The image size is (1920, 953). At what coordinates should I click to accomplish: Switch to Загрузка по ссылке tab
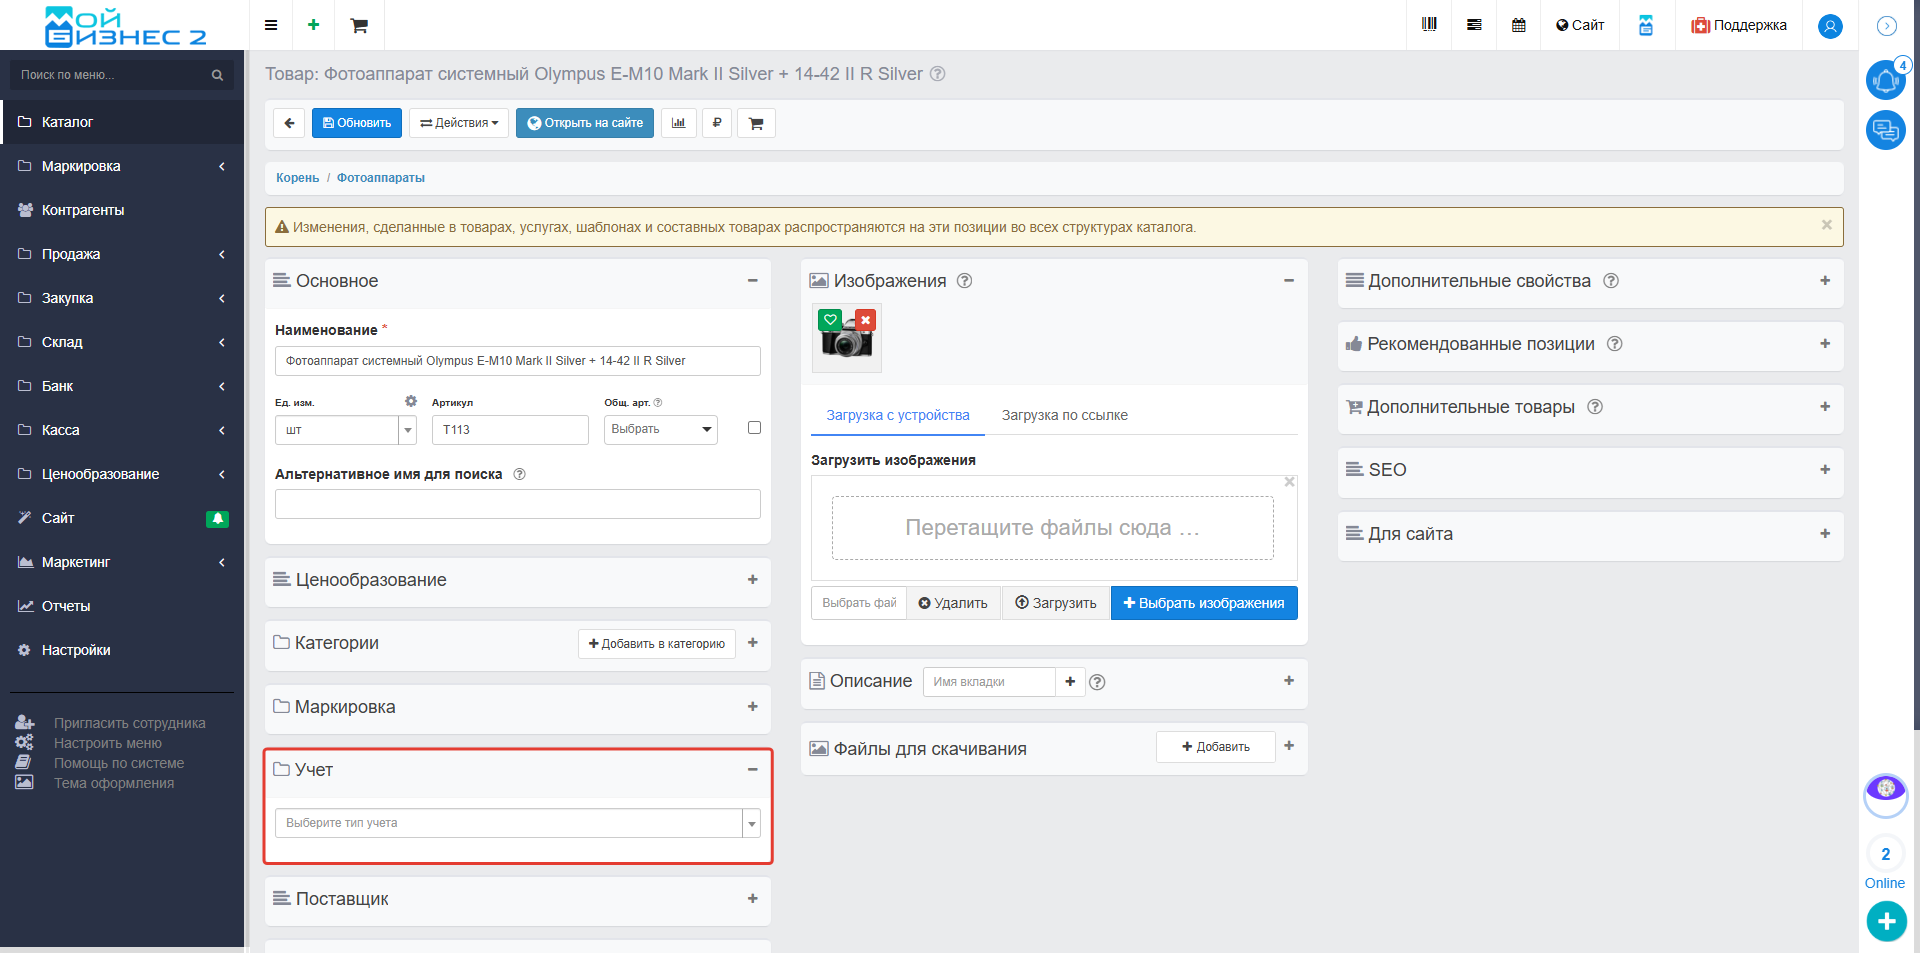click(1065, 415)
